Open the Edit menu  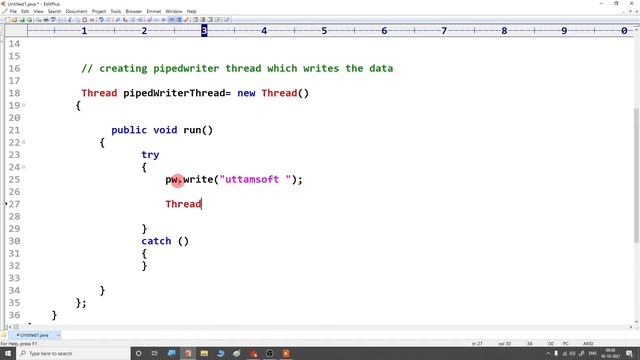coord(25,11)
